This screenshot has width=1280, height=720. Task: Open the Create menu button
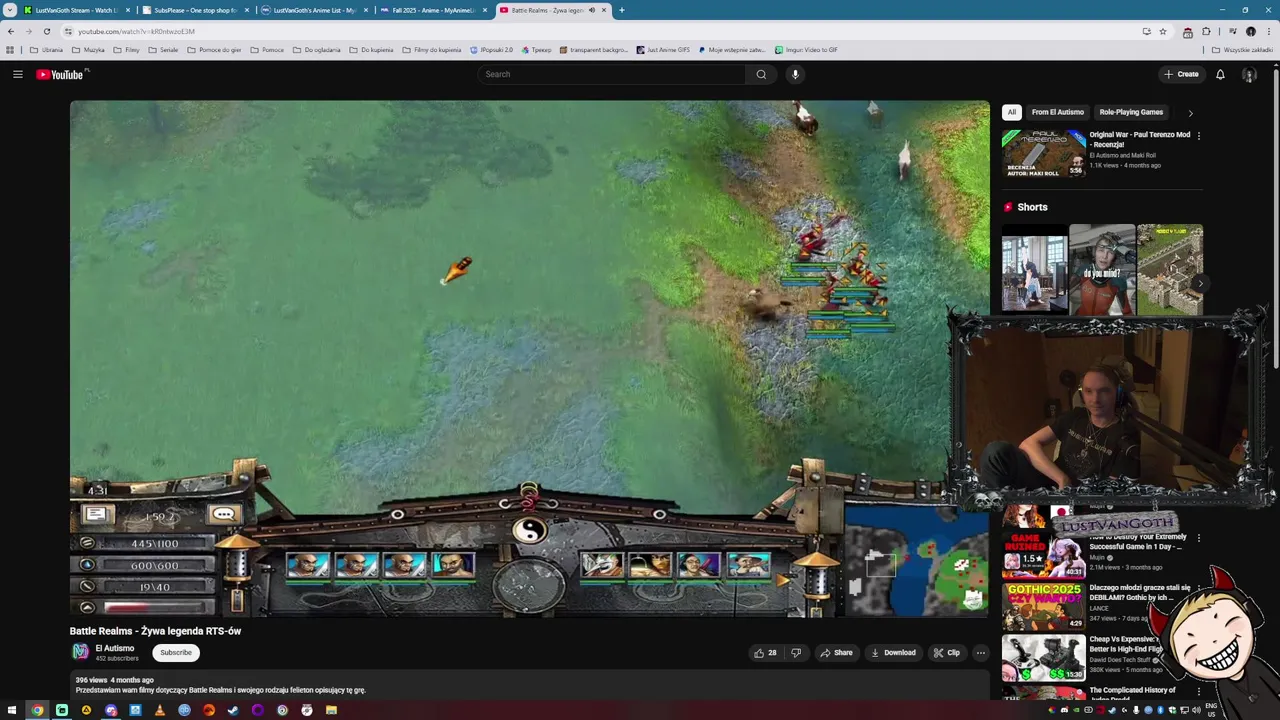pyautogui.click(x=1181, y=74)
